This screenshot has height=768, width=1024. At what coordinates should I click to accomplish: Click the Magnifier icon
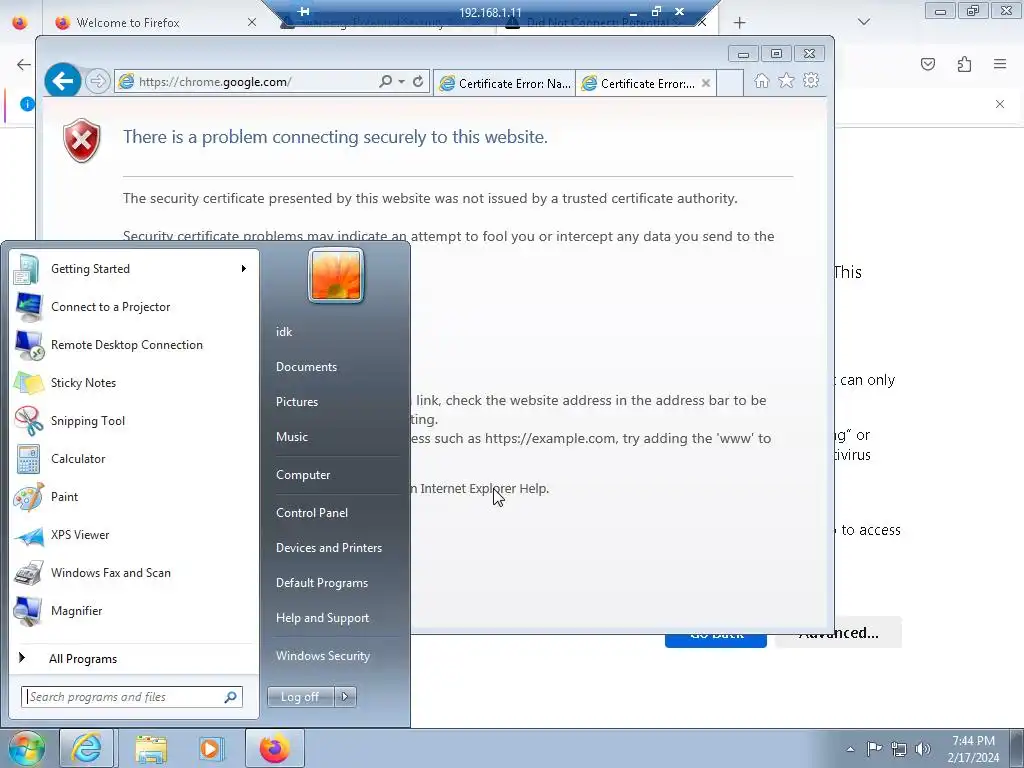pos(29,611)
